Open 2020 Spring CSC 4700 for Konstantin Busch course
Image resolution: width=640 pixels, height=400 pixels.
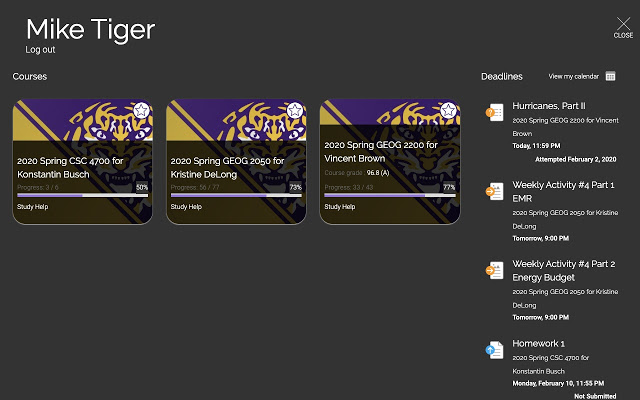70,167
